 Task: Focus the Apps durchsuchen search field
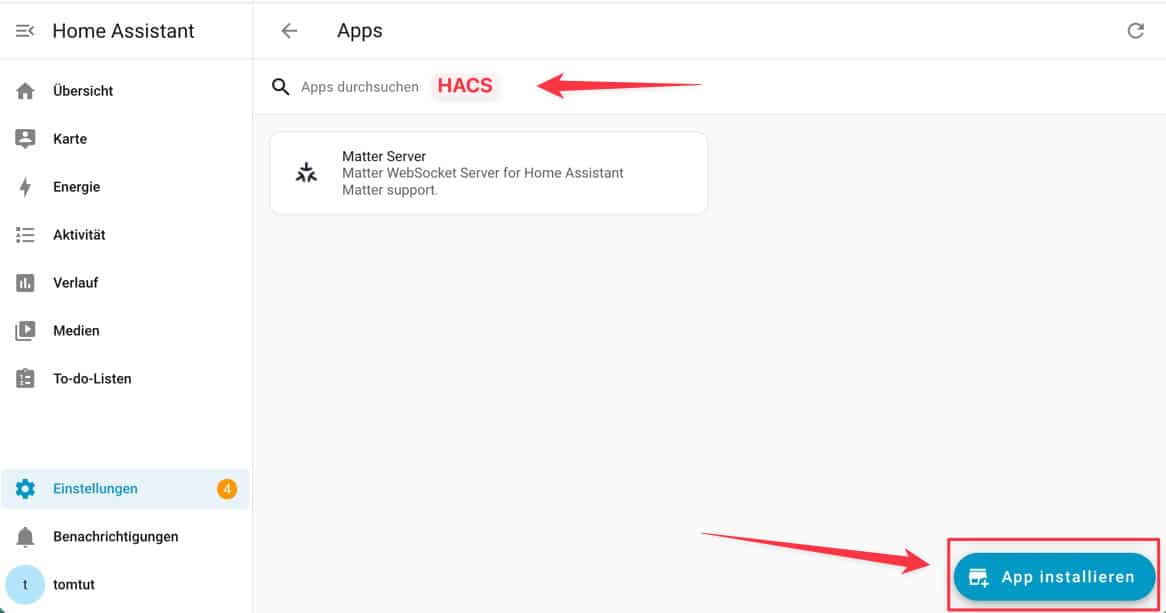[360, 87]
